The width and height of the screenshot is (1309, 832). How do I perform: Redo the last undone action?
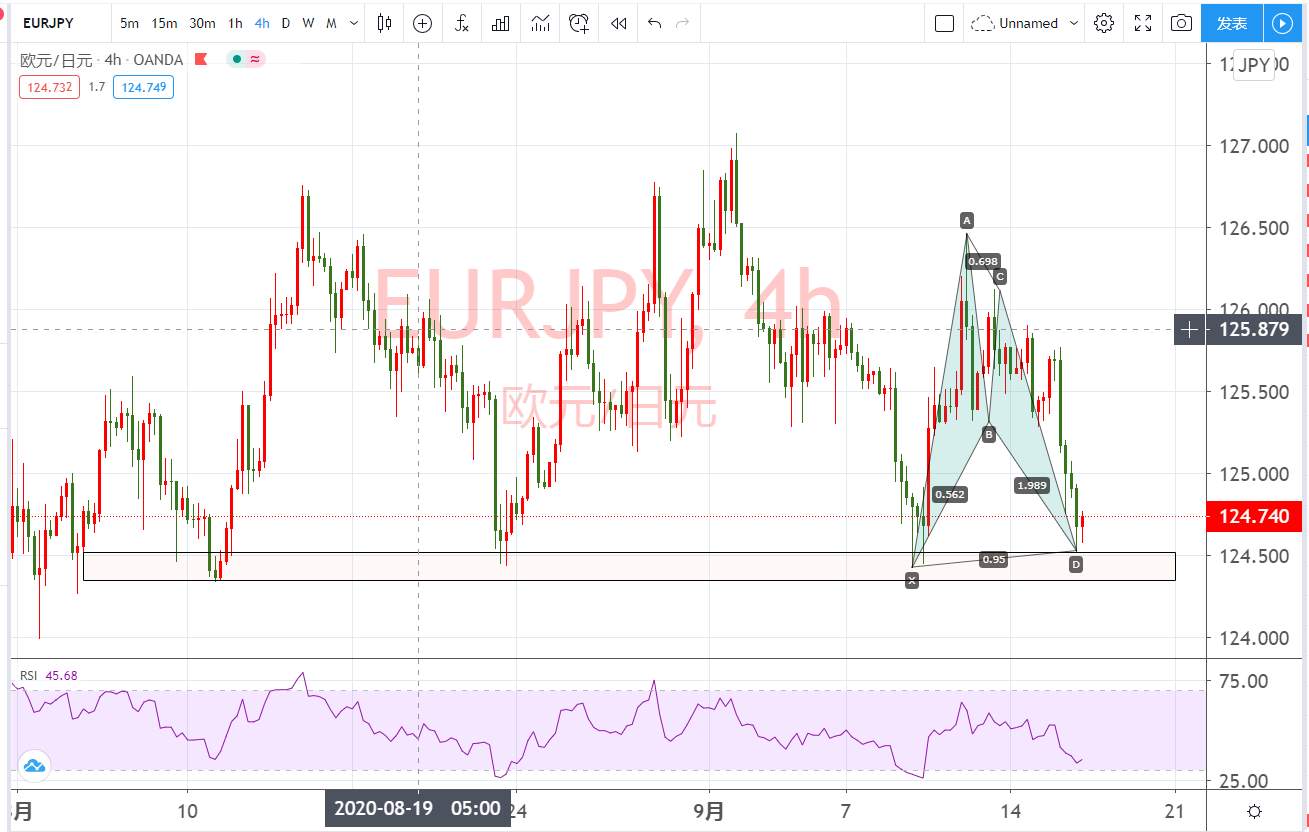point(683,23)
